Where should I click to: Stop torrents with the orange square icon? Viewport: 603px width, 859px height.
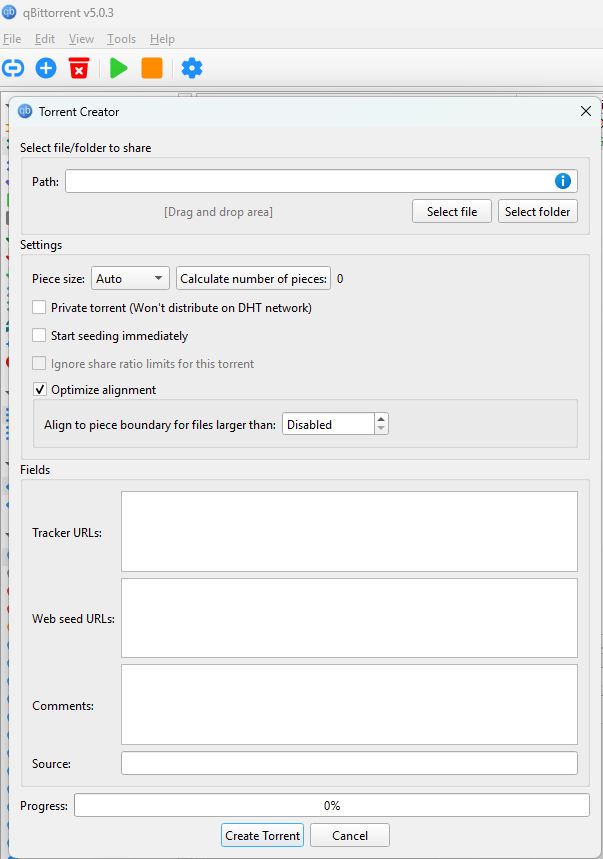tap(153, 67)
